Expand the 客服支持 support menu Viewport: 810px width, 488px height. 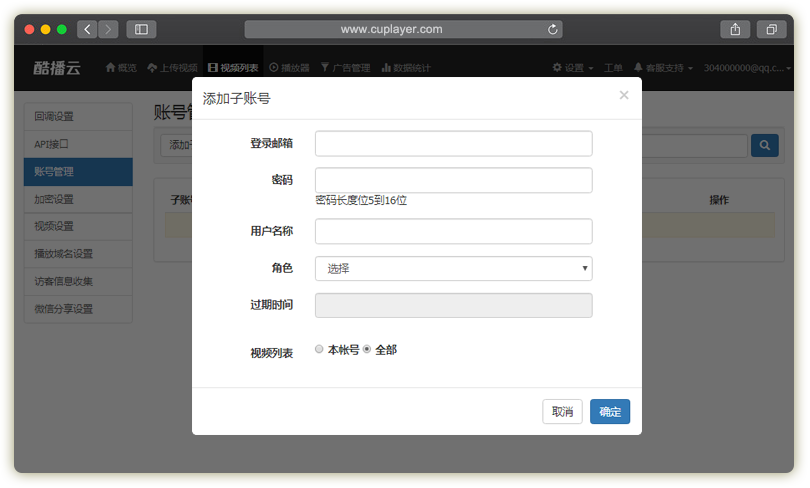[x=663, y=68]
